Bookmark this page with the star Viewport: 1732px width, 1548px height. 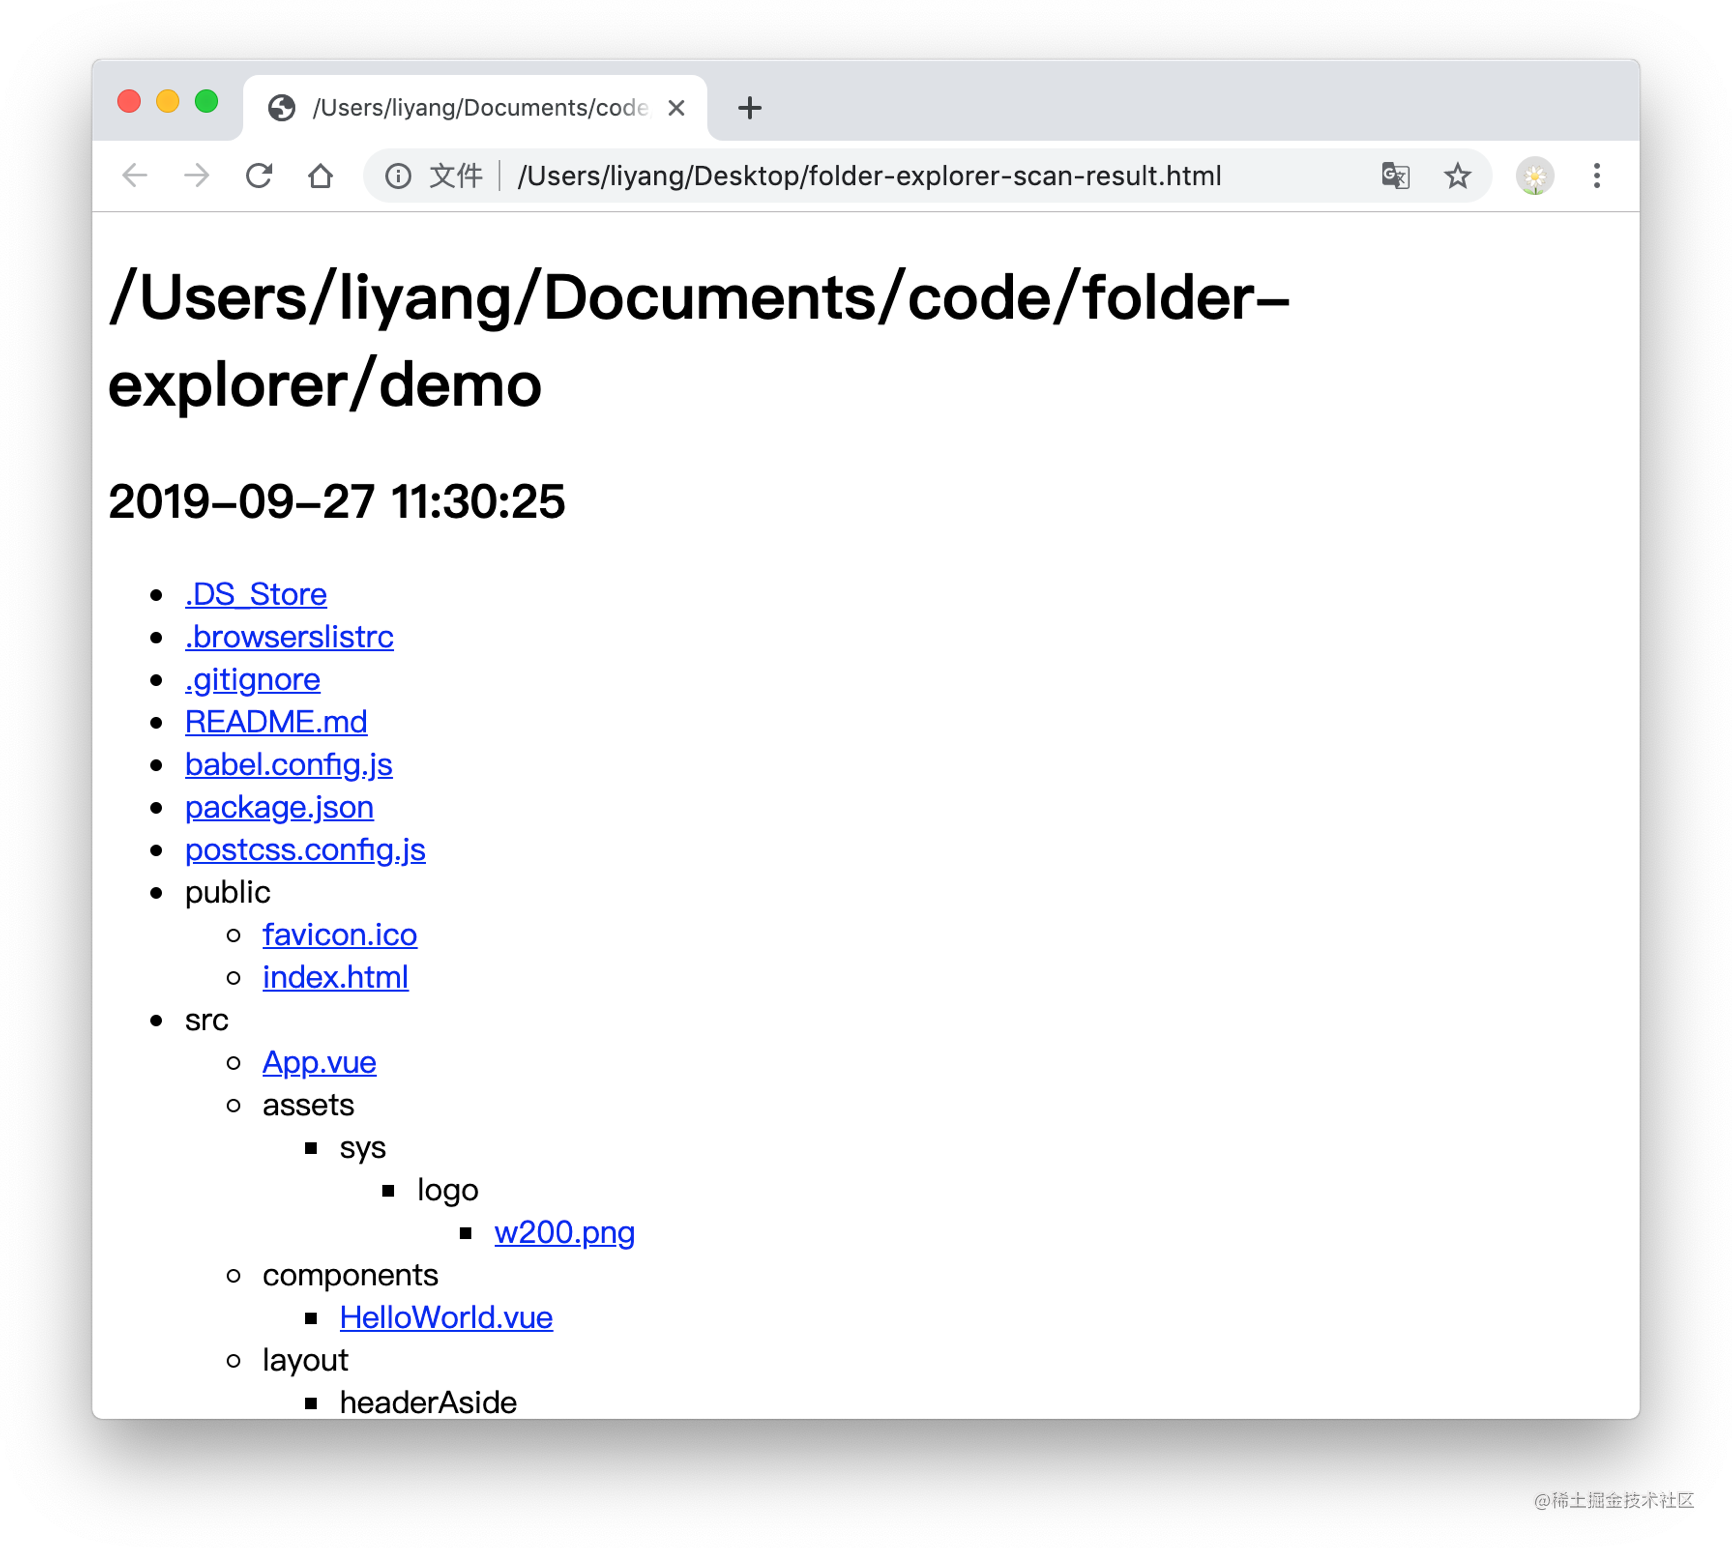[x=1457, y=176]
